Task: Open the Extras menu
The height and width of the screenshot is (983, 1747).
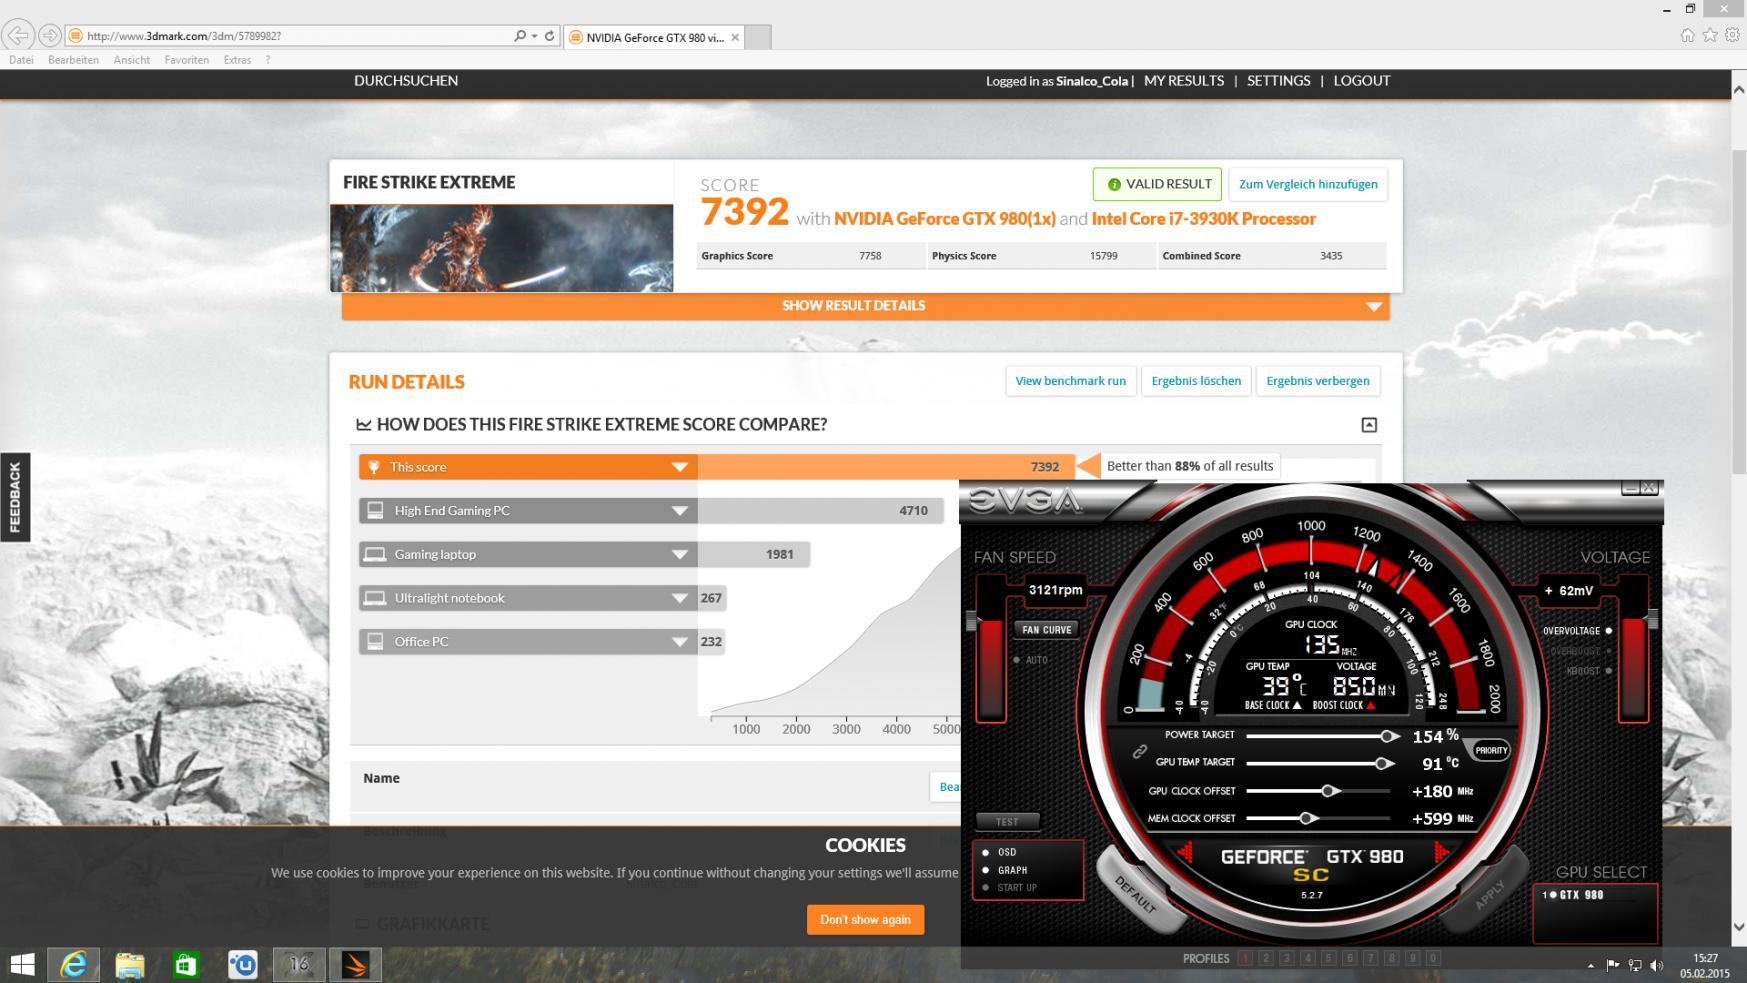Action: tap(237, 60)
